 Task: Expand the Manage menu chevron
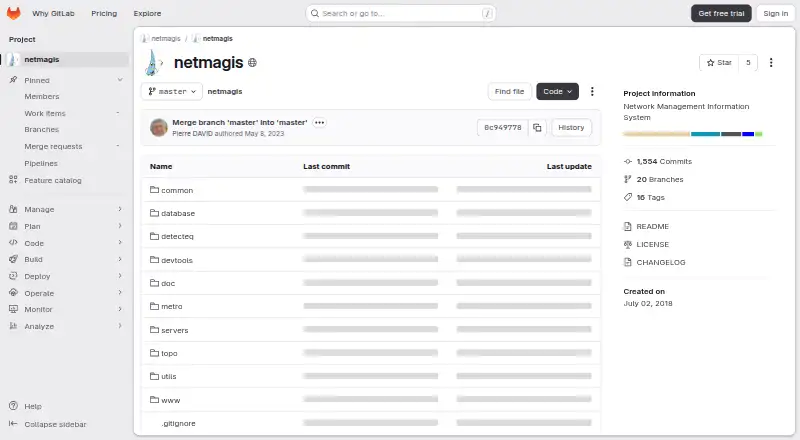pyautogui.click(x=120, y=209)
